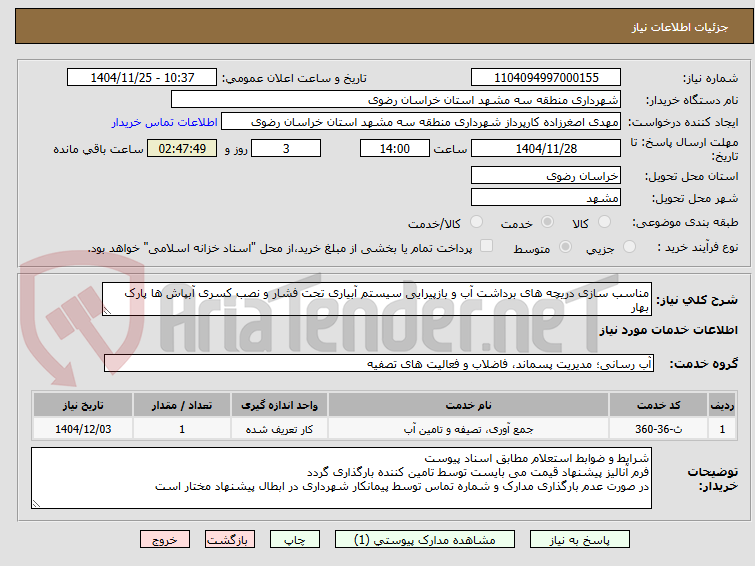Click the طبقه بندی موضوعی label
The height and width of the screenshot is (566, 755).
click(x=685, y=223)
